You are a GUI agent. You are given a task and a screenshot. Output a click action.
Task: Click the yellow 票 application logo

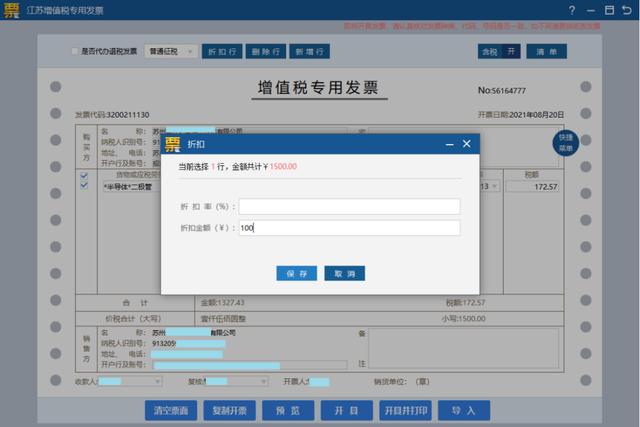pos(12,10)
